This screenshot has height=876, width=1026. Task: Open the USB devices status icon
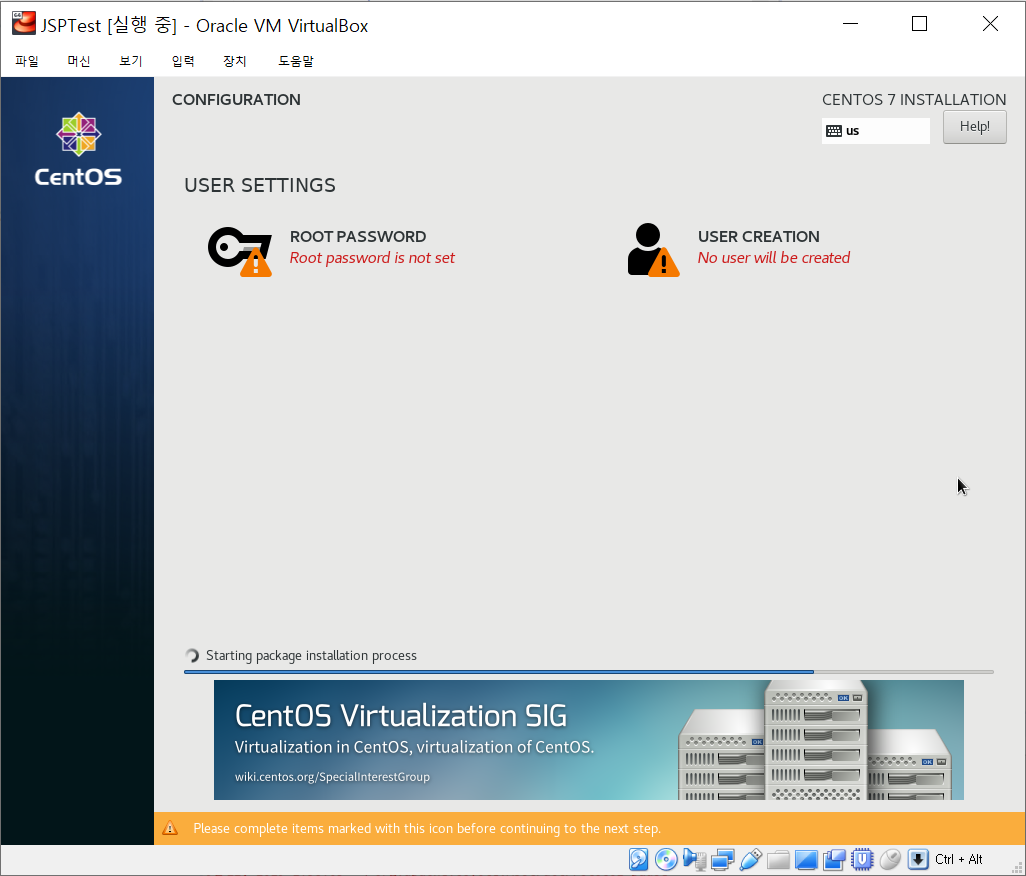[751, 859]
